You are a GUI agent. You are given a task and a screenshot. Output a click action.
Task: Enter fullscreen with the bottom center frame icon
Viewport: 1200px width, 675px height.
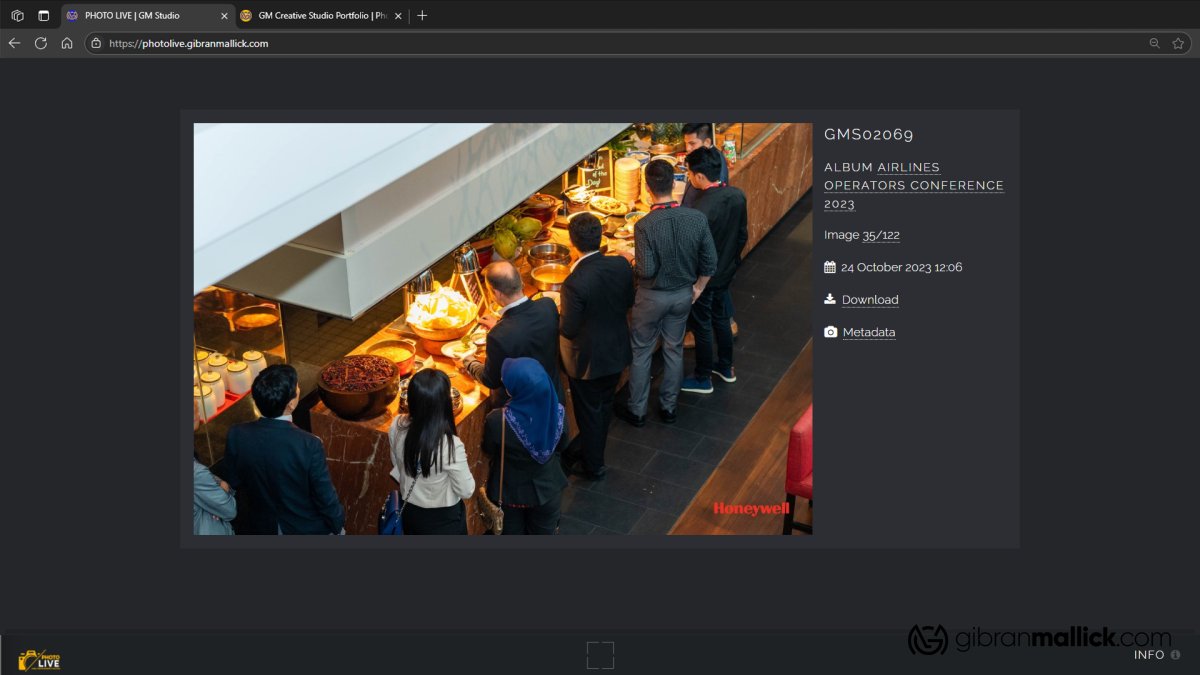coord(600,655)
